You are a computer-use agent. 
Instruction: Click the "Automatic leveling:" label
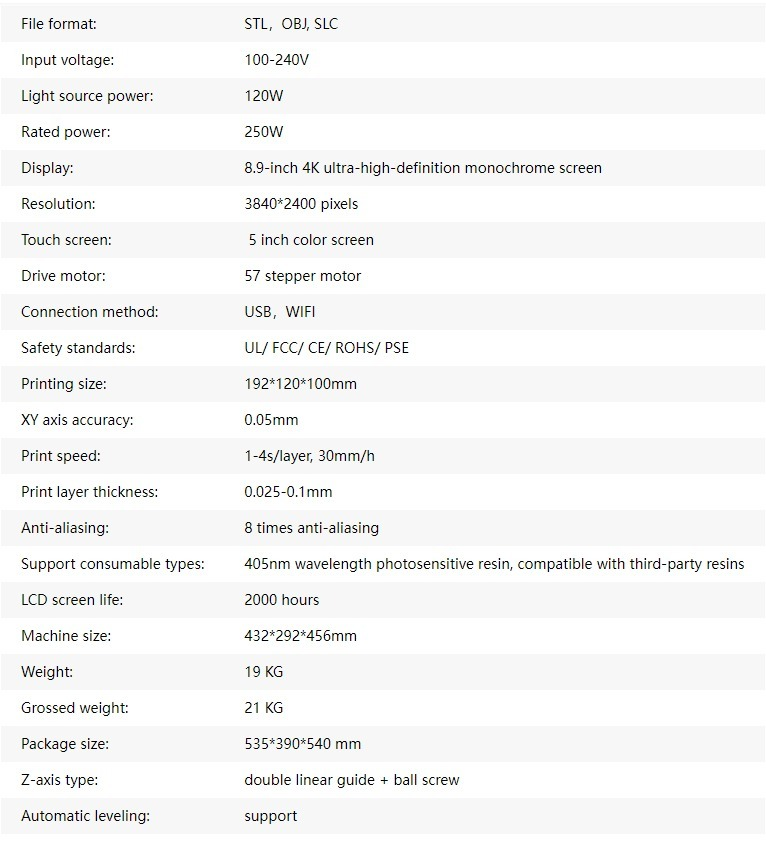click(85, 816)
